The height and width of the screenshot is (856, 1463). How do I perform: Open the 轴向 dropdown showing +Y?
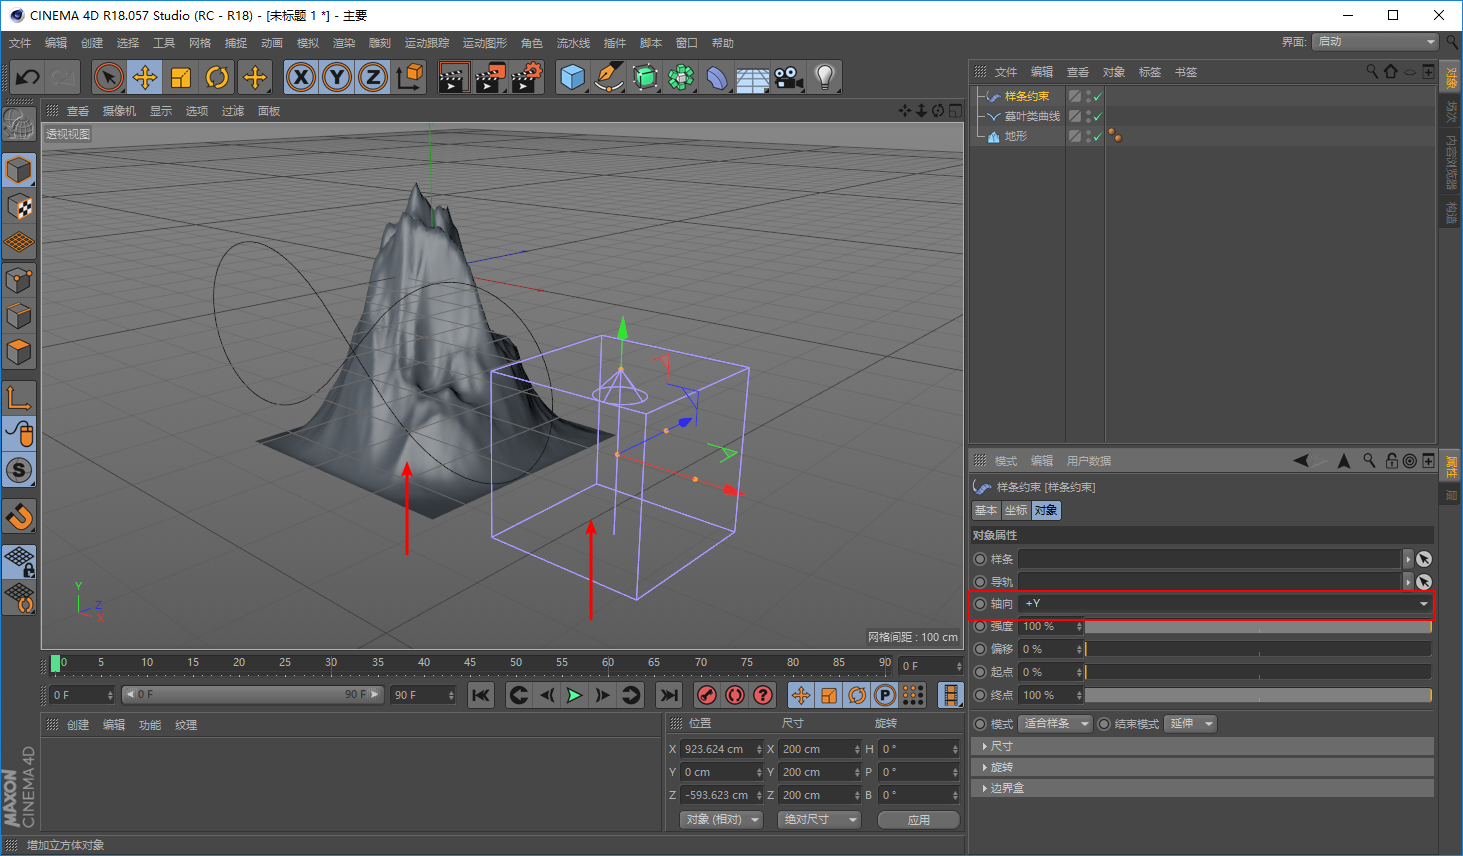pos(1226,604)
